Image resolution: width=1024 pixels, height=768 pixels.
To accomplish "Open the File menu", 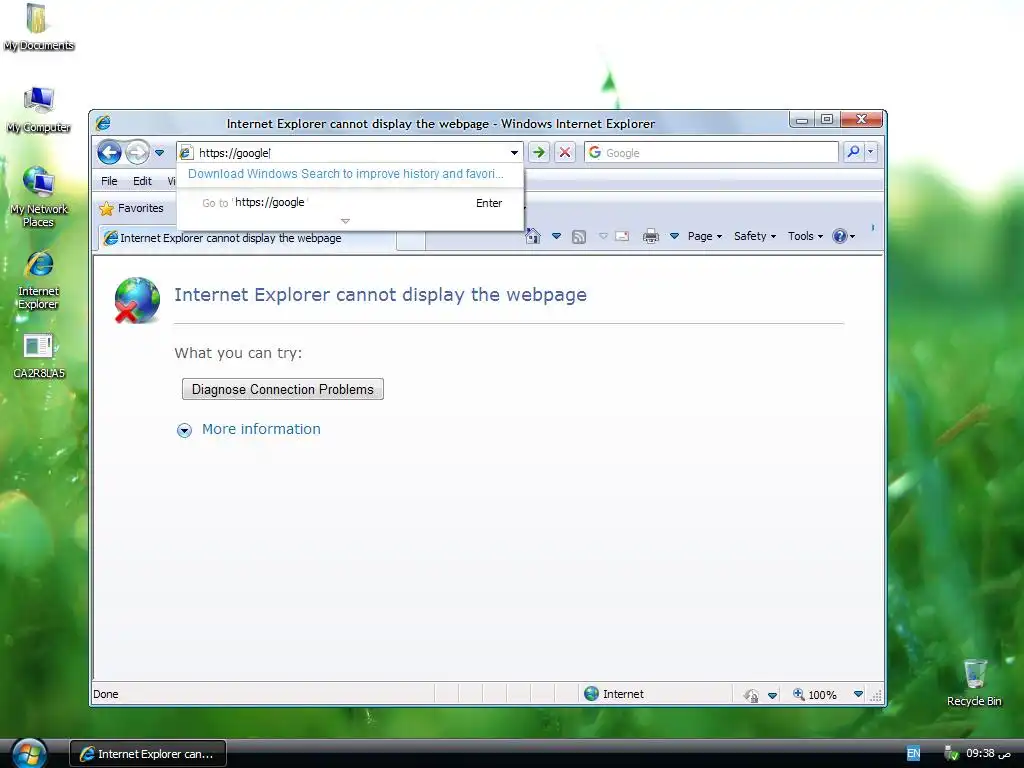I will click(x=109, y=181).
